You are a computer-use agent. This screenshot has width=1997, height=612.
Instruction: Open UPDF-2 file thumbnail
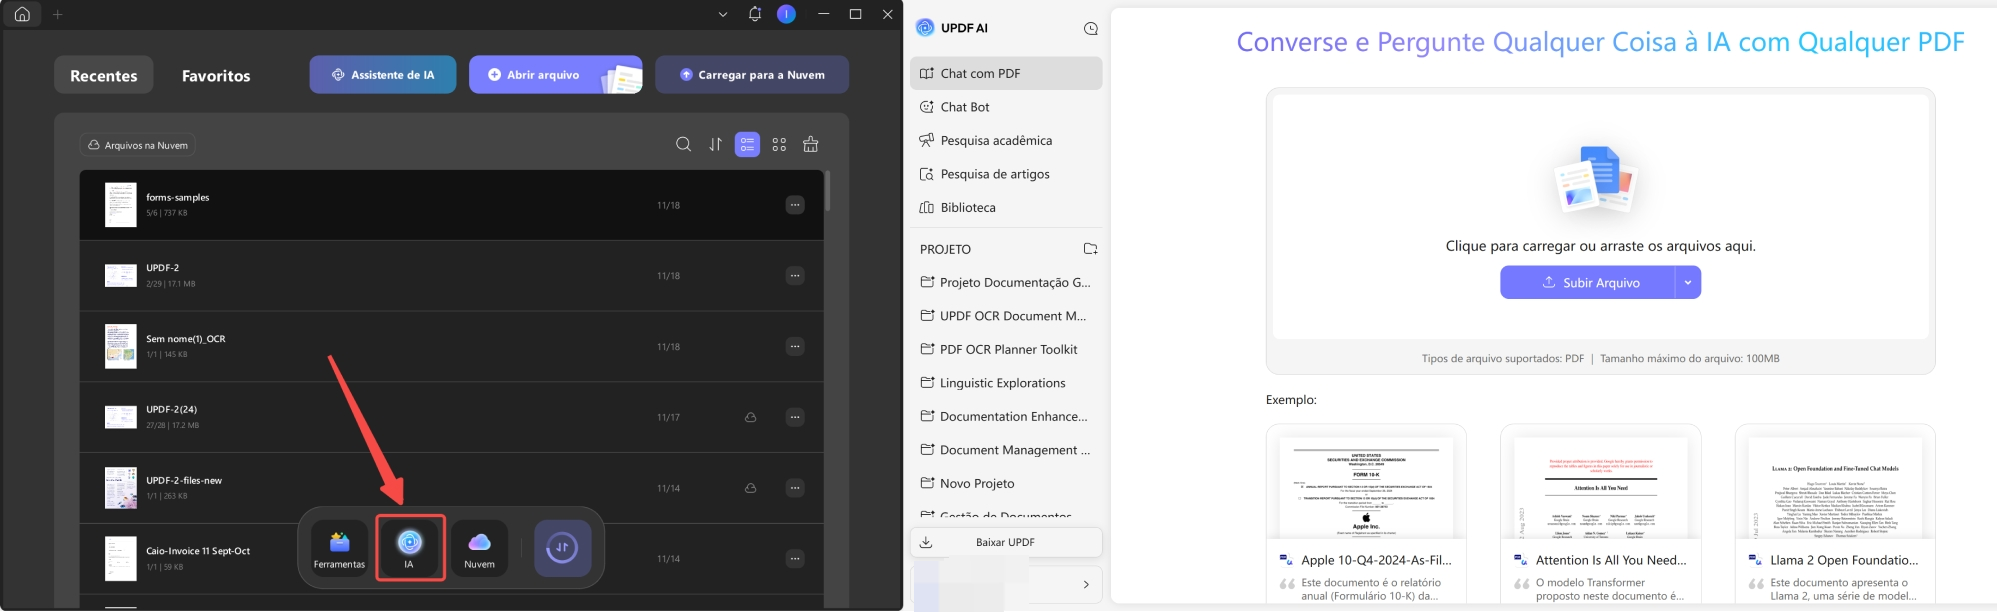[121, 275]
